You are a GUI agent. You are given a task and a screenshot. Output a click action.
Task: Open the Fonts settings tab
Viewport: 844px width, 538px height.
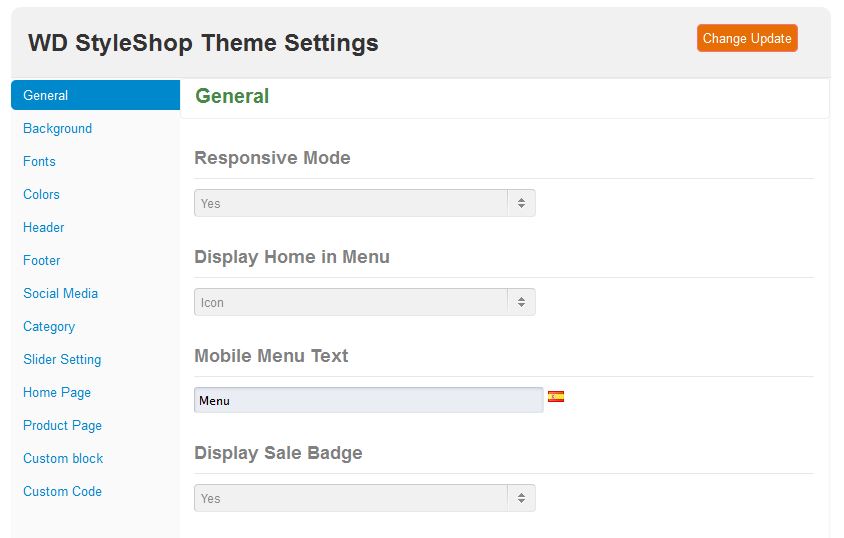point(40,162)
